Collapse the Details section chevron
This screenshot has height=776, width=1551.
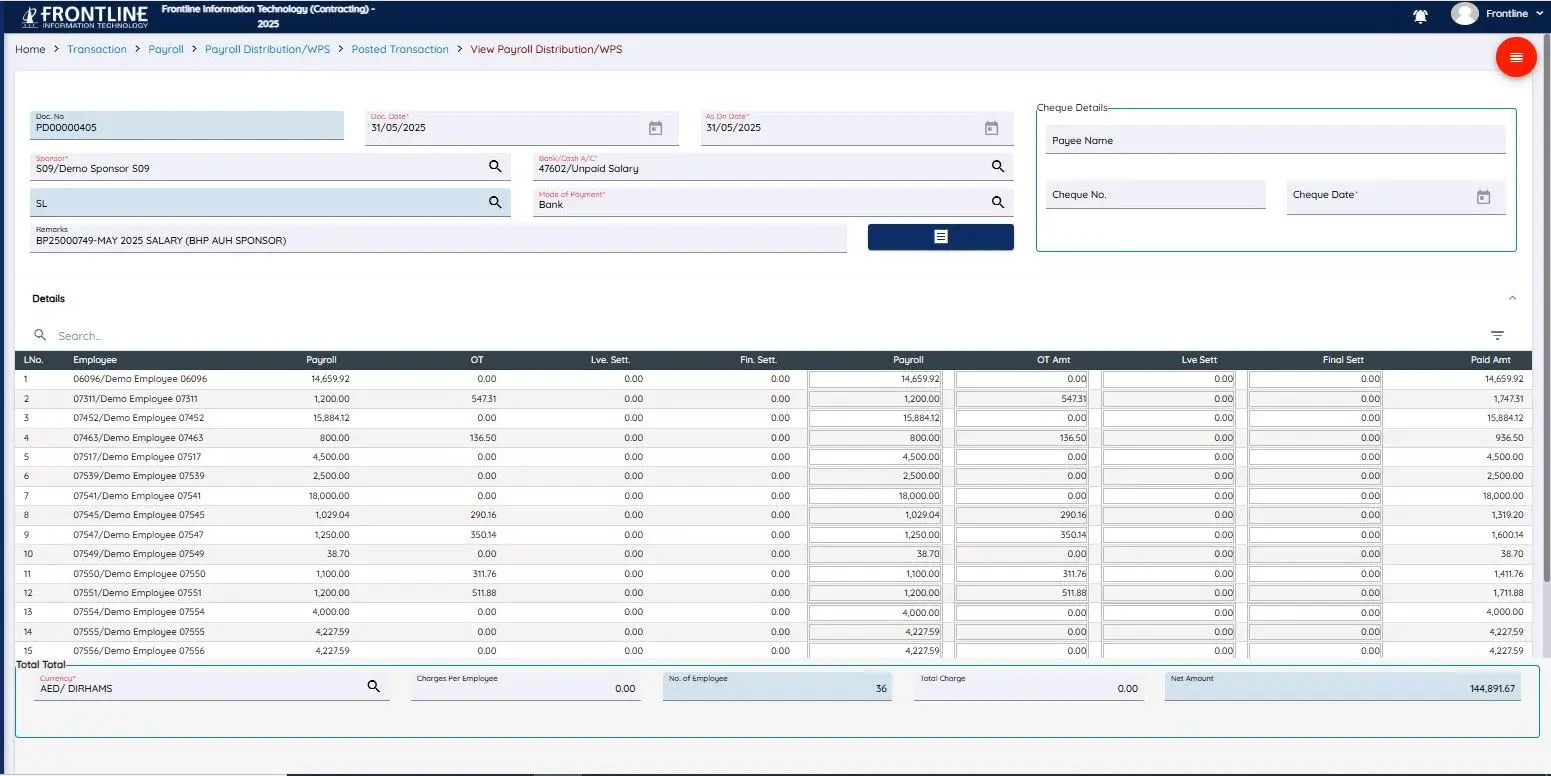point(1513,297)
